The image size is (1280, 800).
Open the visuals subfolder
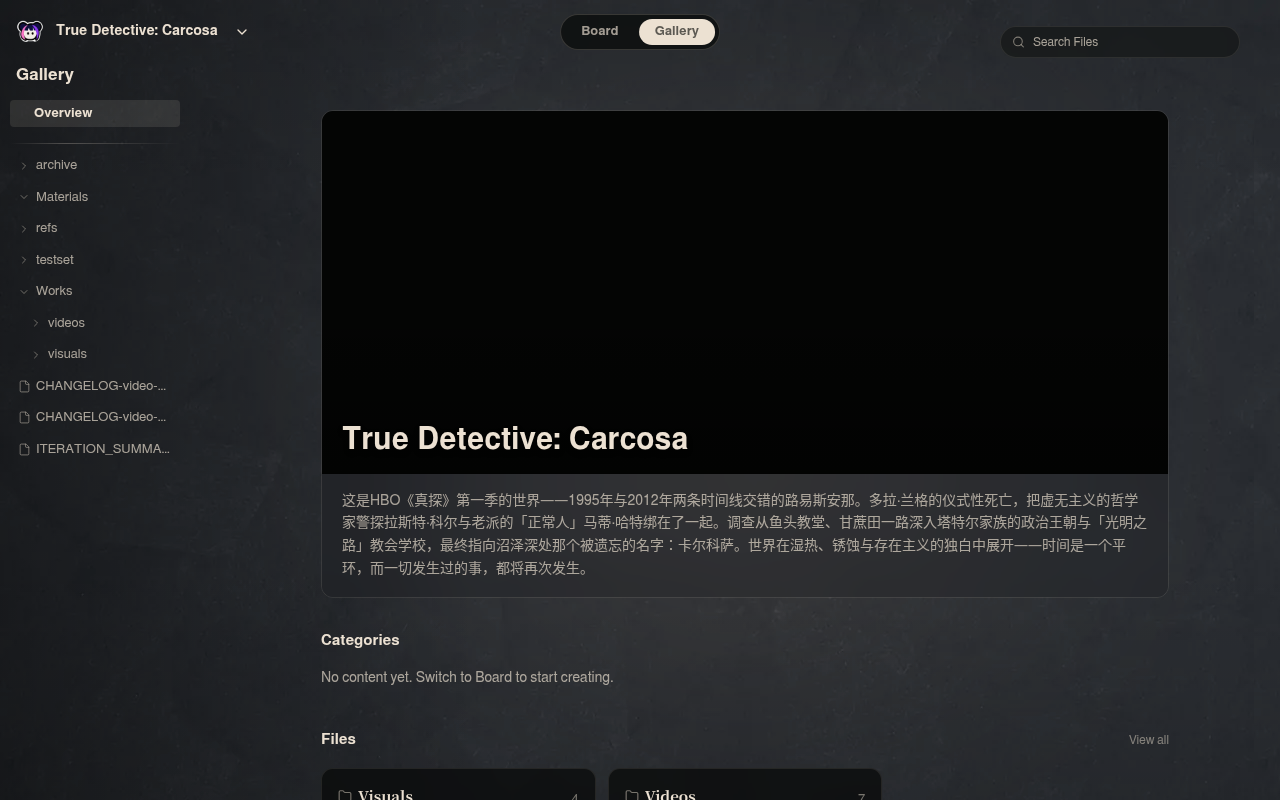(67, 354)
